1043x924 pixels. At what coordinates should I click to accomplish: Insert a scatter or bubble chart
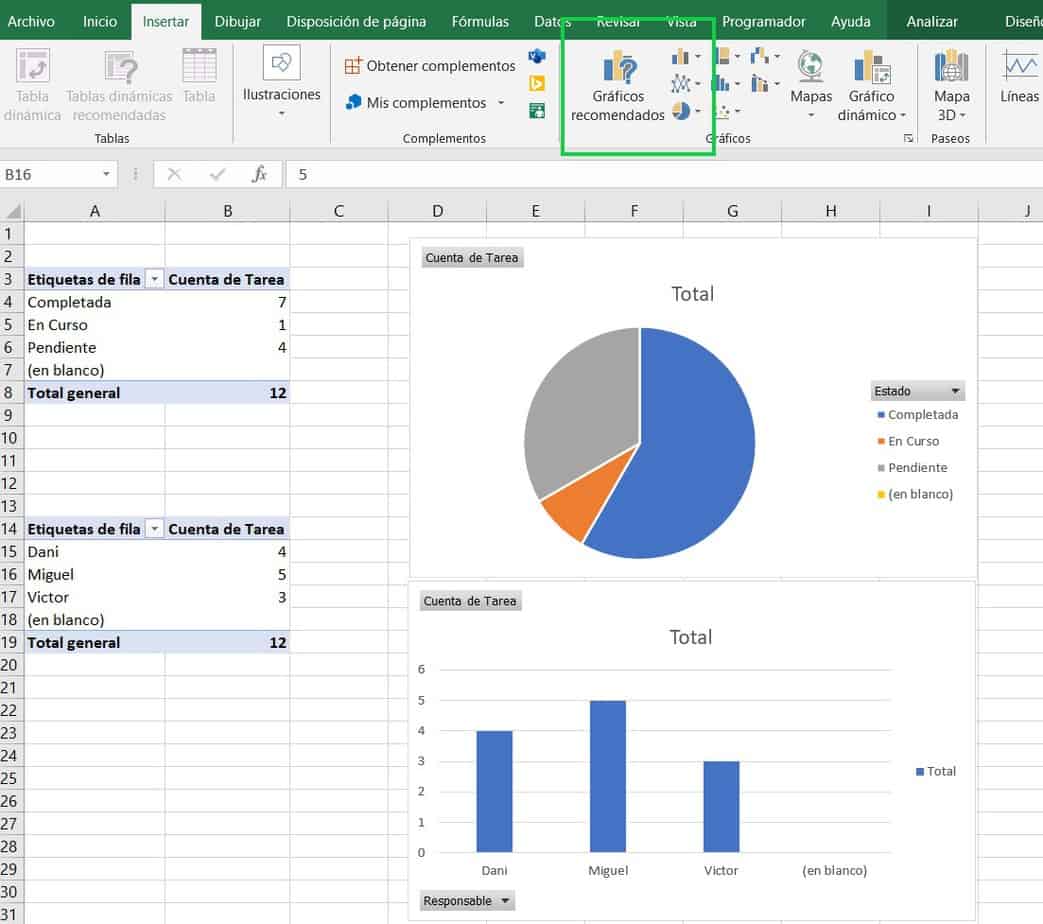coord(726,111)
